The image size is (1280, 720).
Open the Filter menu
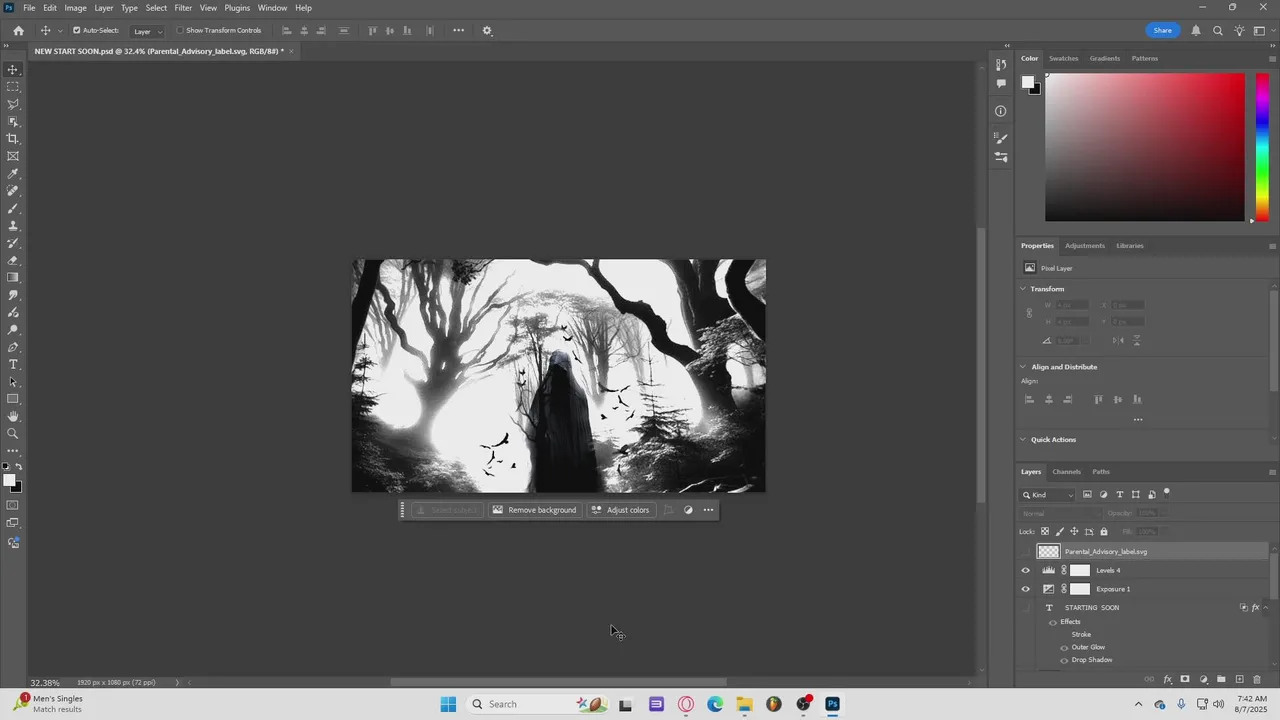183,8
